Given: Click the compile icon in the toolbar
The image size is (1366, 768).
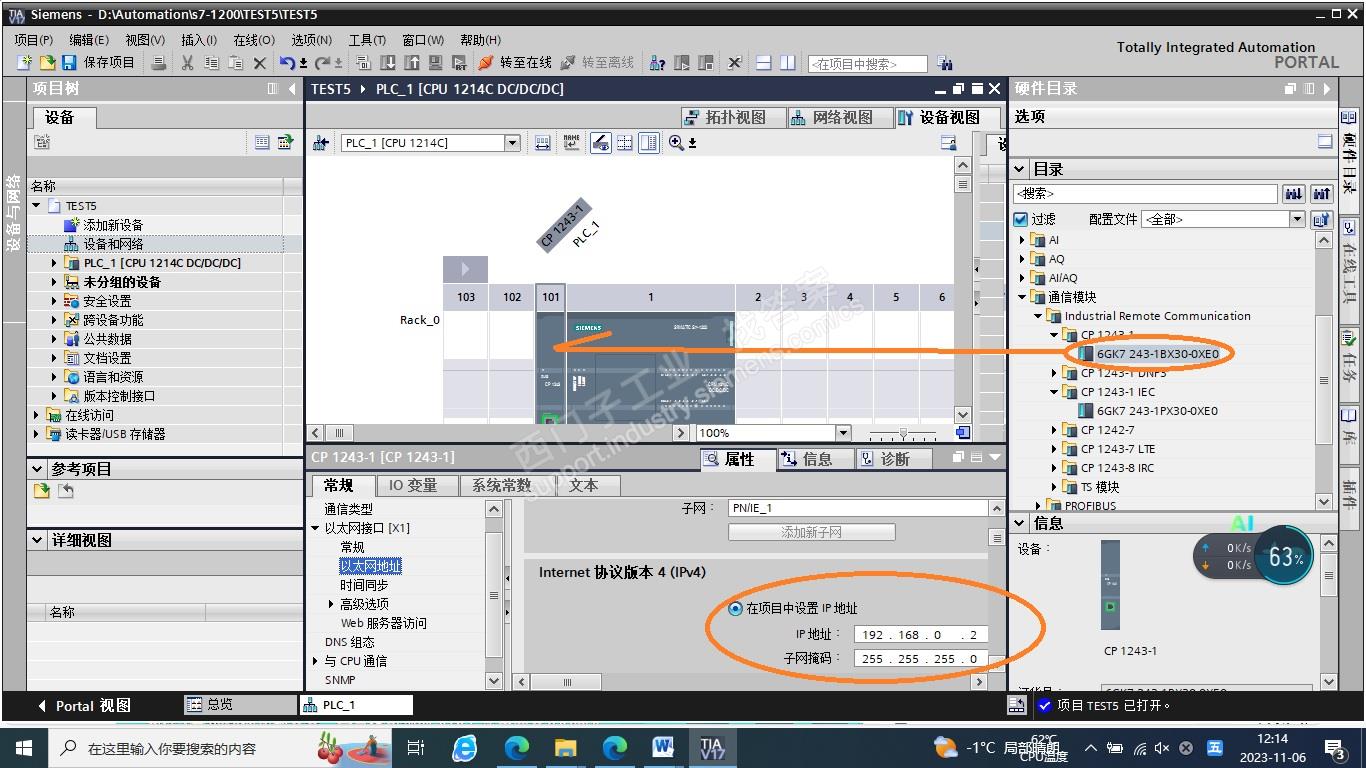Looking at the screenshot, I should (x=363, y=63).
